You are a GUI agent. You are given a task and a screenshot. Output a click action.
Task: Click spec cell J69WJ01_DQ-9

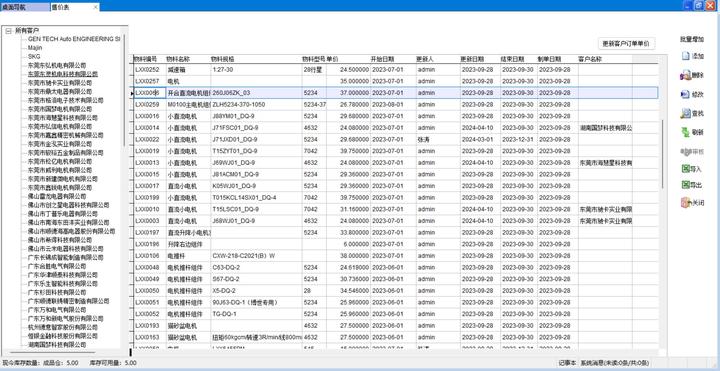point(256,163)
